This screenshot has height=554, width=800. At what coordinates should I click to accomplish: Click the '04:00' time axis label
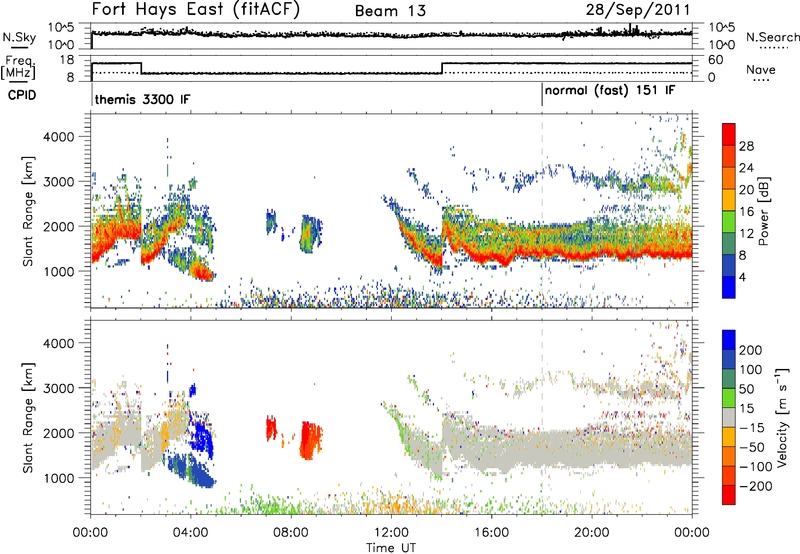click(190, 533)
